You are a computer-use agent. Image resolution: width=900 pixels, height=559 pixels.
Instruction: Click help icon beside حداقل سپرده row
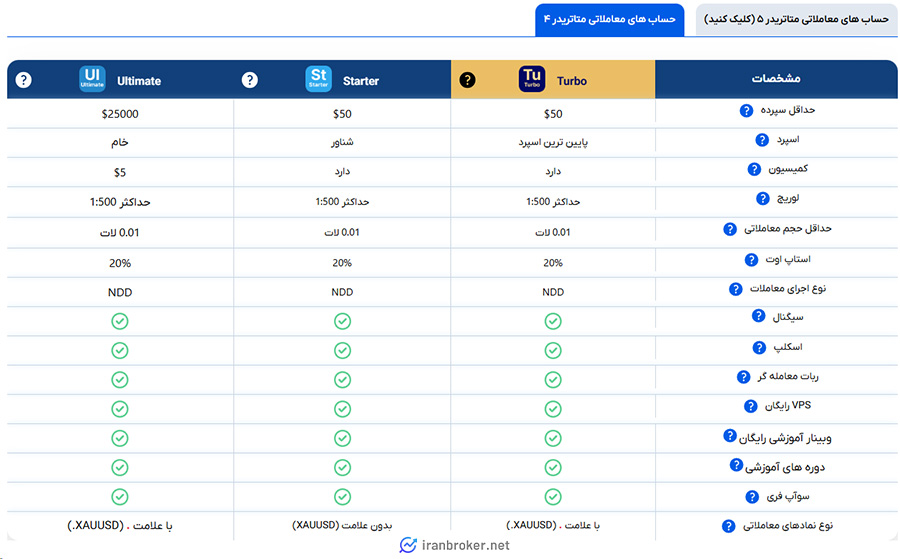pos(746,112)
